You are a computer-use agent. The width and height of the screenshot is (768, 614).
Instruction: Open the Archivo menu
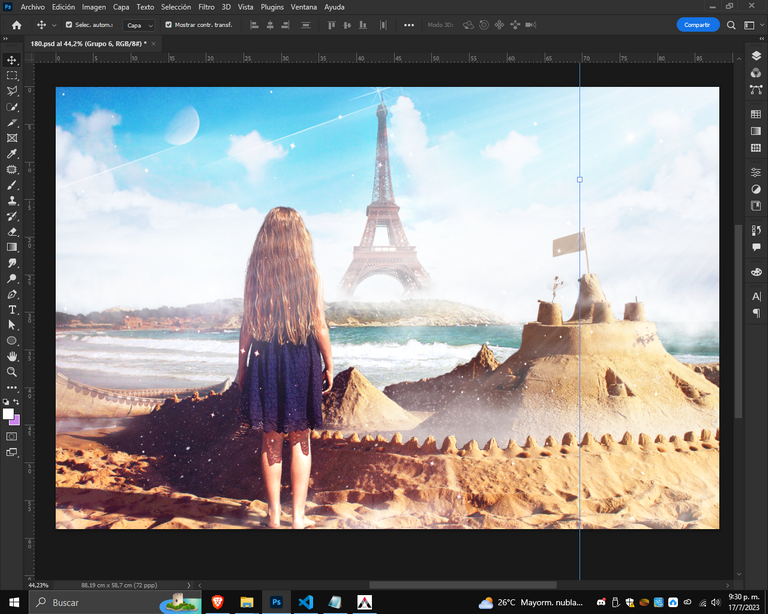pyautogui.click(x=32, y=7)
